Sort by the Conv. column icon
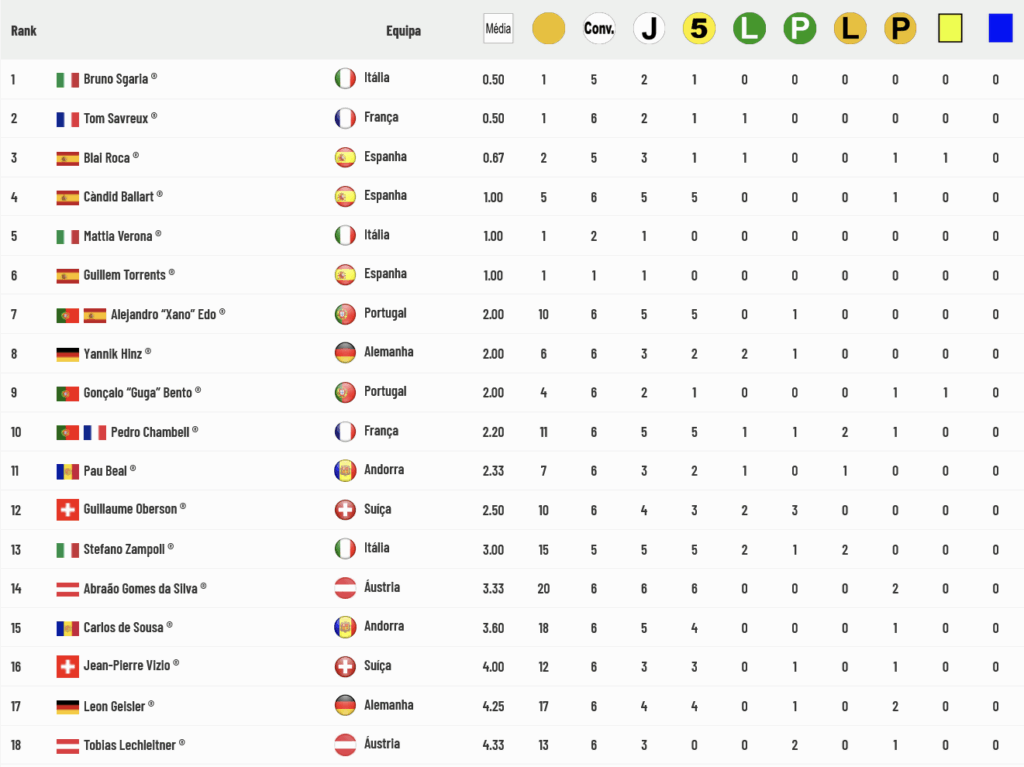Screen dimensions: 1024x767 coord(599,29)
